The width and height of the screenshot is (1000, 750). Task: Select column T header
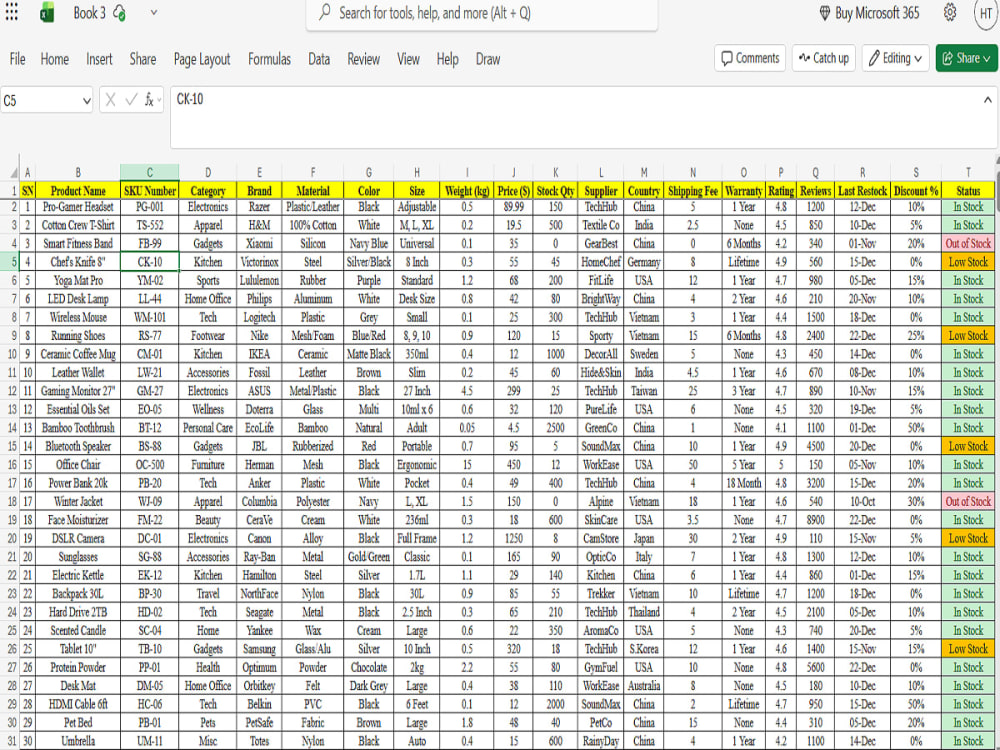(x=968, y=172)
